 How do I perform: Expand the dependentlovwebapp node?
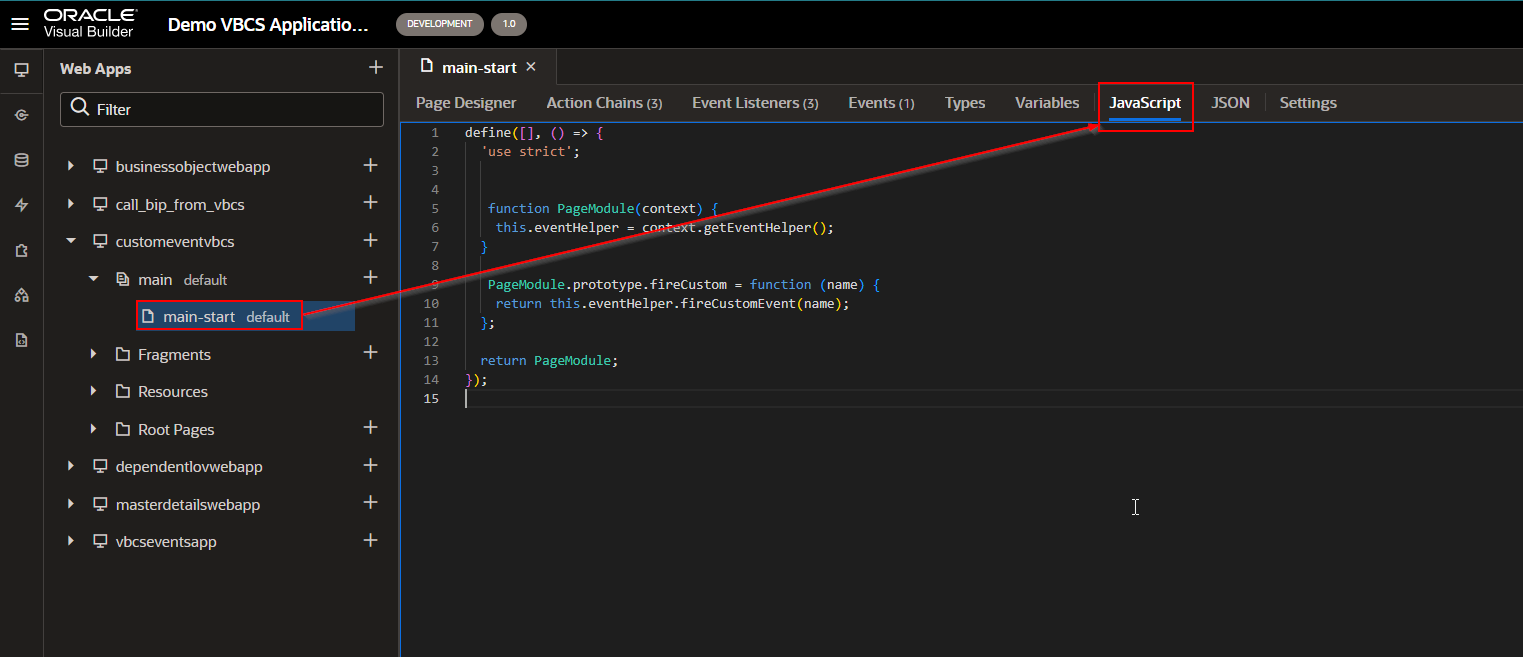pyautogui.click(x=71, y=466)
